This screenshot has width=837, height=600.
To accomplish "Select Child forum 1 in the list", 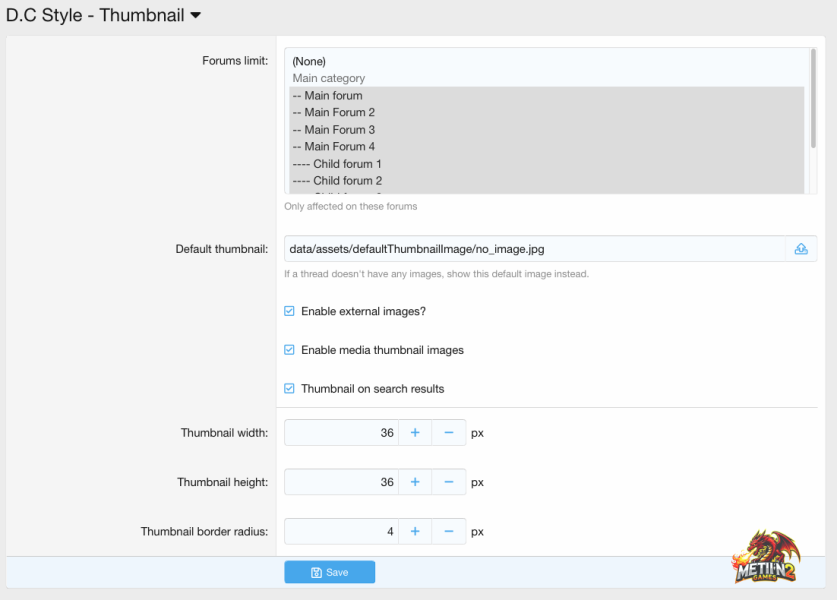I will pyautogui.click(x=547, y=164).
